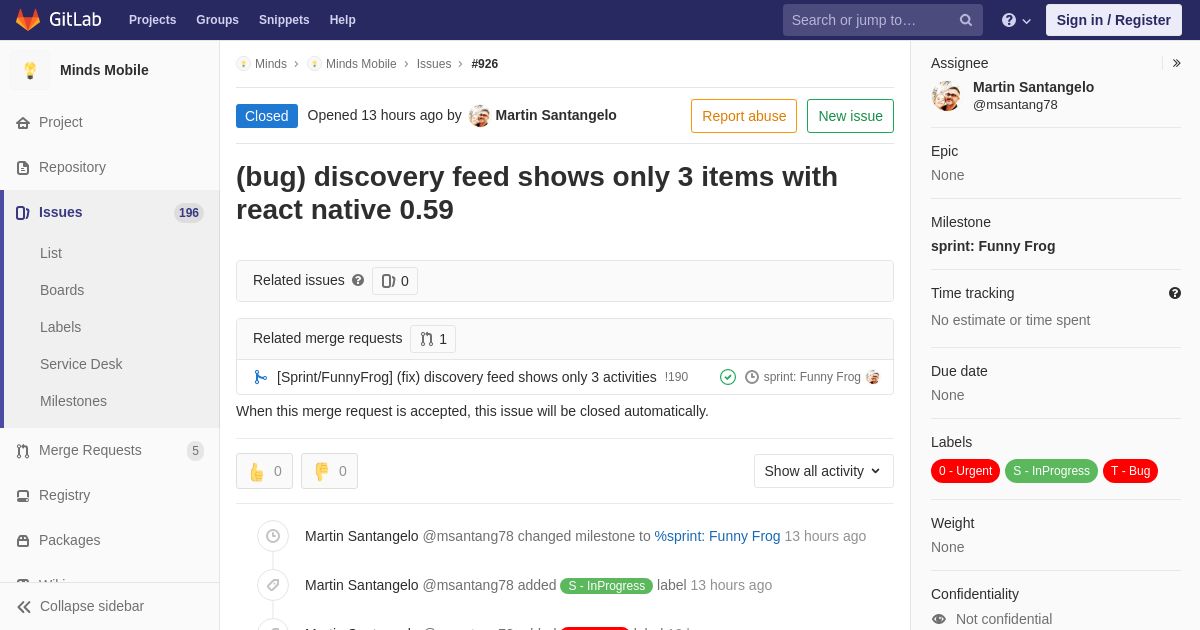Select the Labels submenu item

tap(60, 327)
